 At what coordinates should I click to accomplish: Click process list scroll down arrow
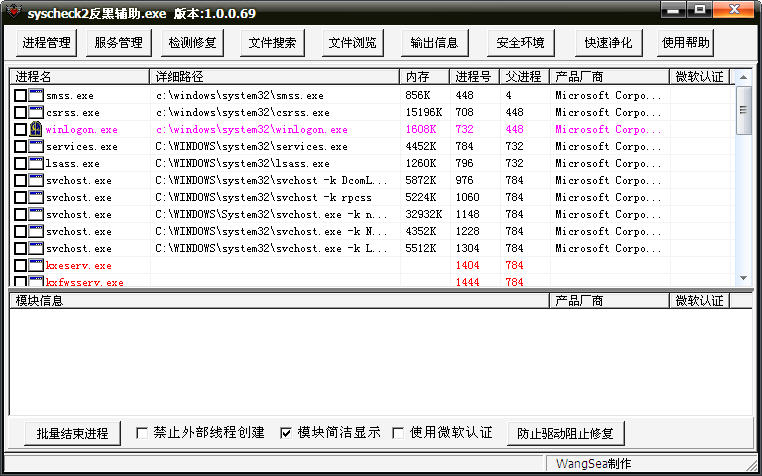click(744, 278)
